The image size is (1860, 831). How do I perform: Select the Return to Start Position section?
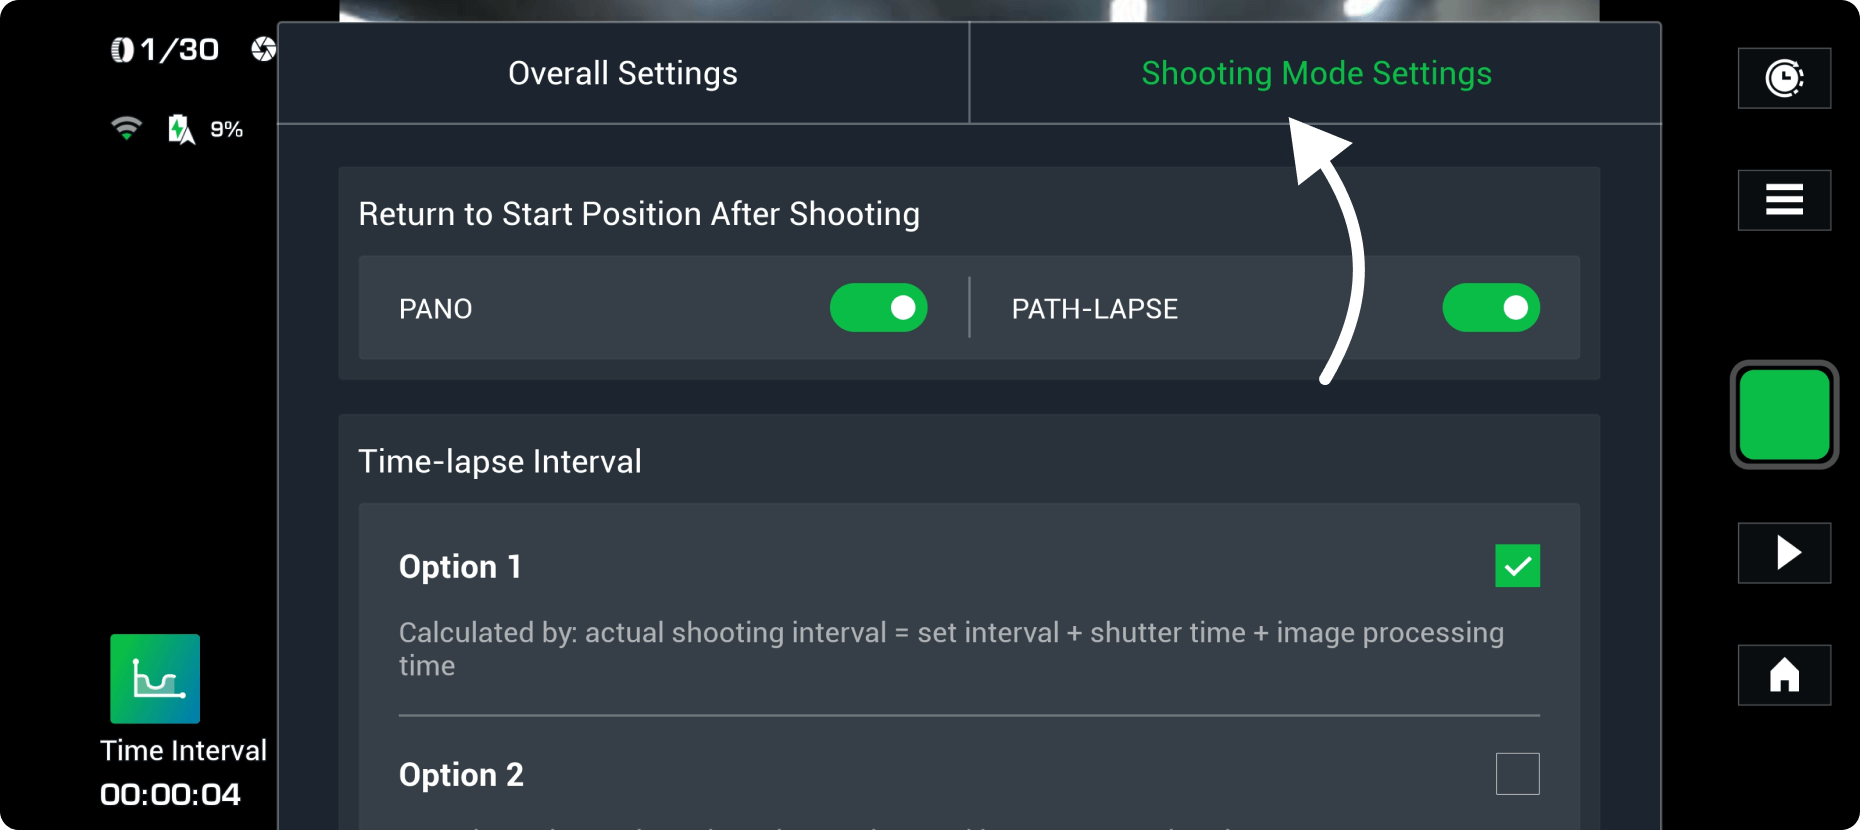click(x=639, y=213)
